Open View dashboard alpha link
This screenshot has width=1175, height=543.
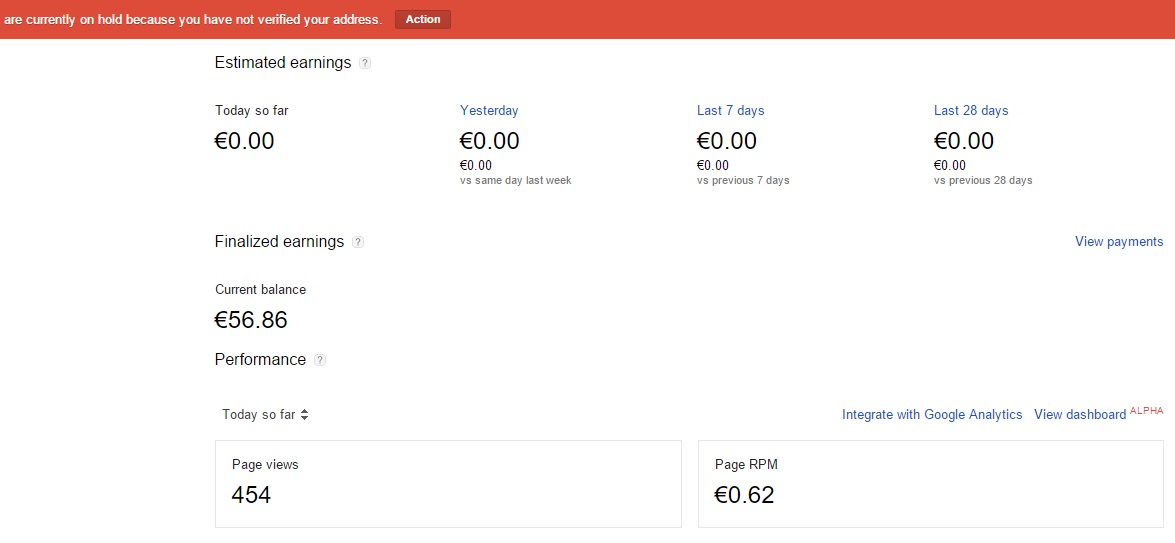[1080, 415]
